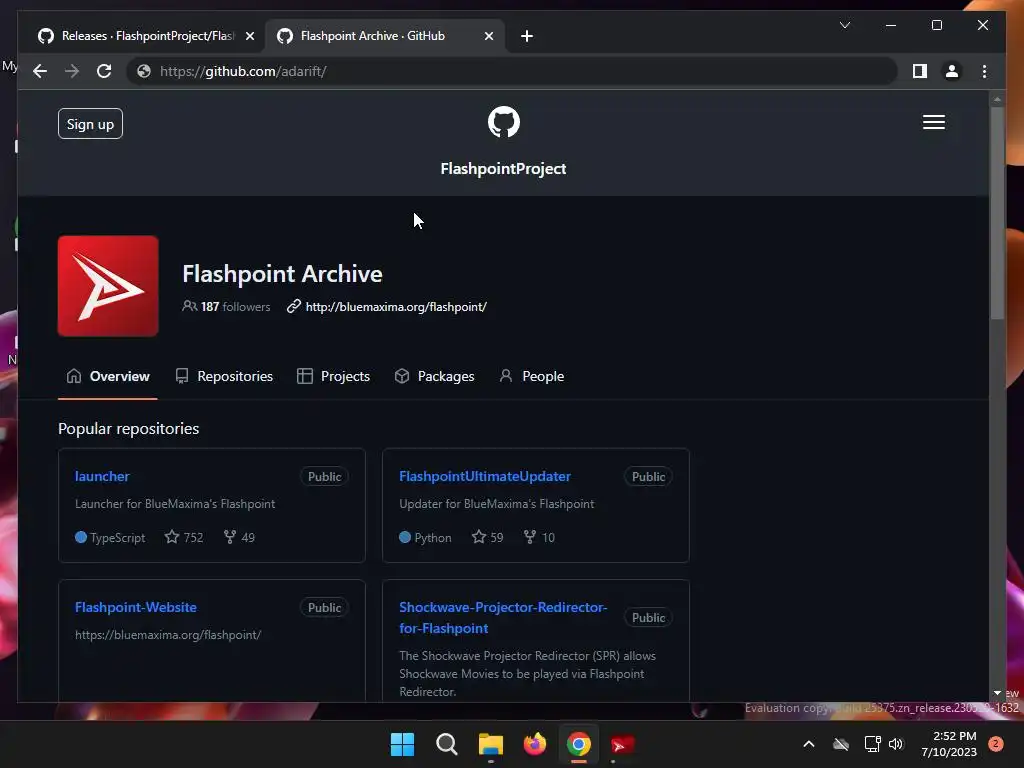
Task: Click the star count 752 on launcher
Action: click(x=184, y=537)
